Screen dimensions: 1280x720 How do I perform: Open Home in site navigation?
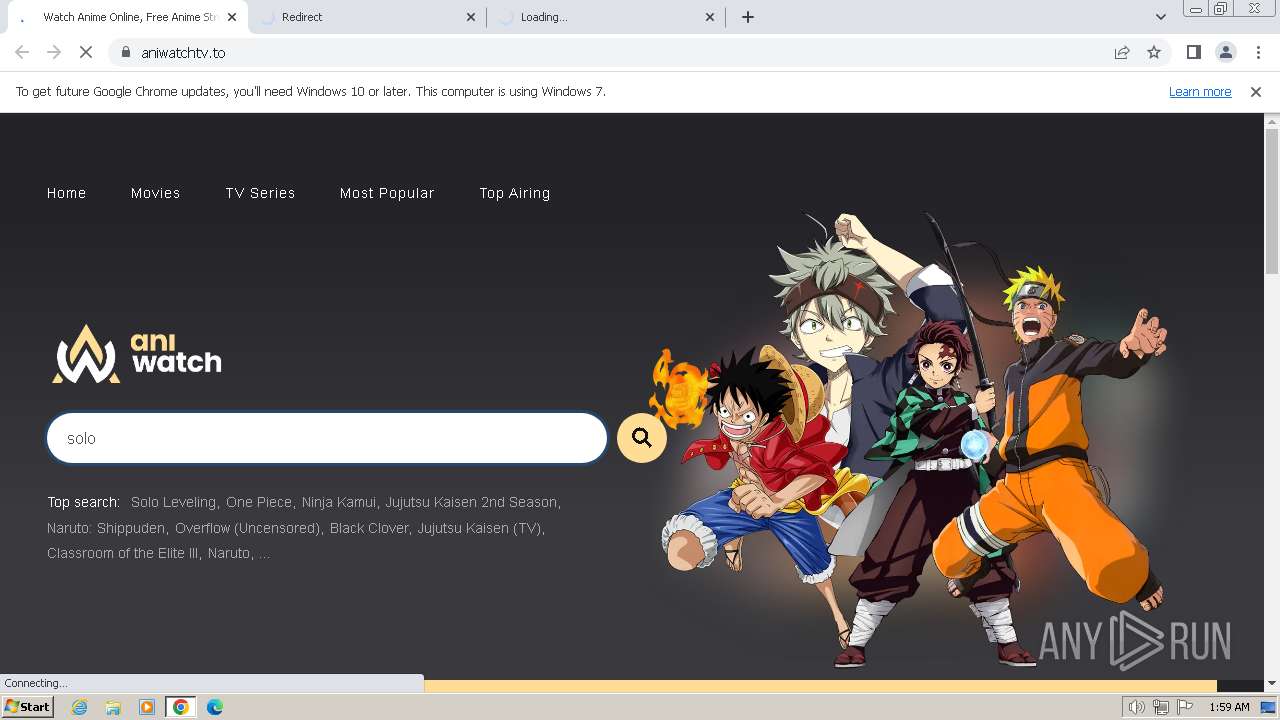click(67, 193)
